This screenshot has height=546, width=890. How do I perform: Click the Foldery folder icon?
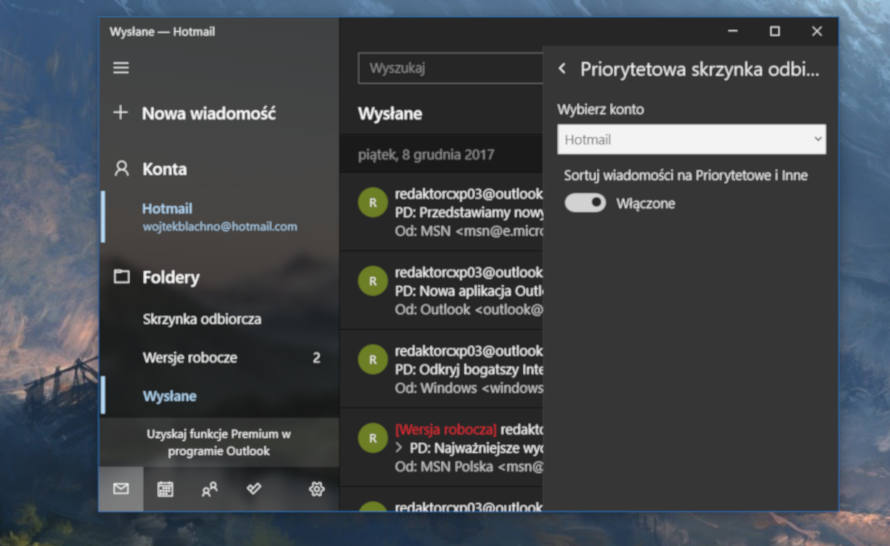(x=121, y=277)
